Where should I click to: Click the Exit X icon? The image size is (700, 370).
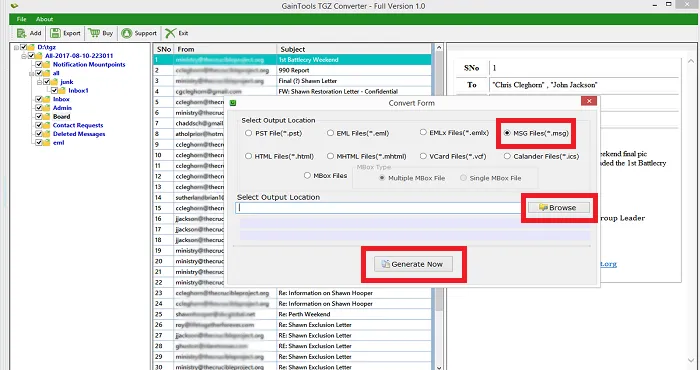click(170, 33)
